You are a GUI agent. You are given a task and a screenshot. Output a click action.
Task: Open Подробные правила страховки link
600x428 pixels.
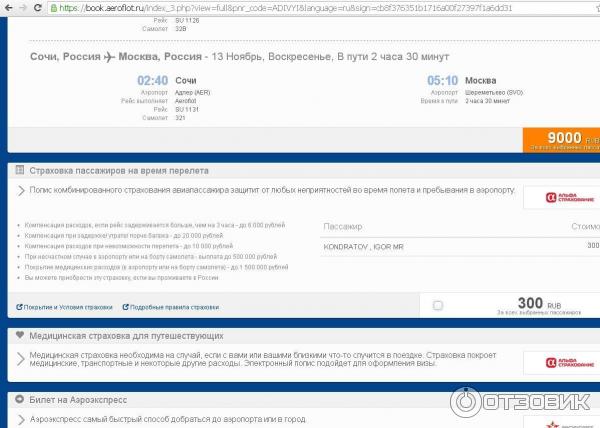[x=174, y=307]
